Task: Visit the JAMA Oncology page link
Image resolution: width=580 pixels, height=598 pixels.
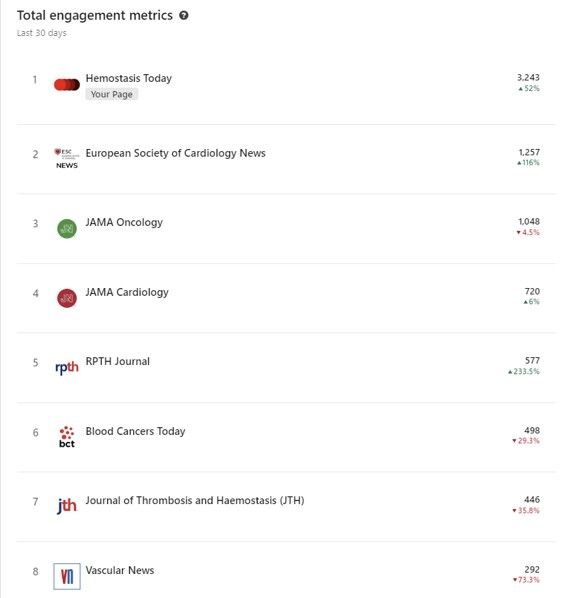Action: (124, 222)
